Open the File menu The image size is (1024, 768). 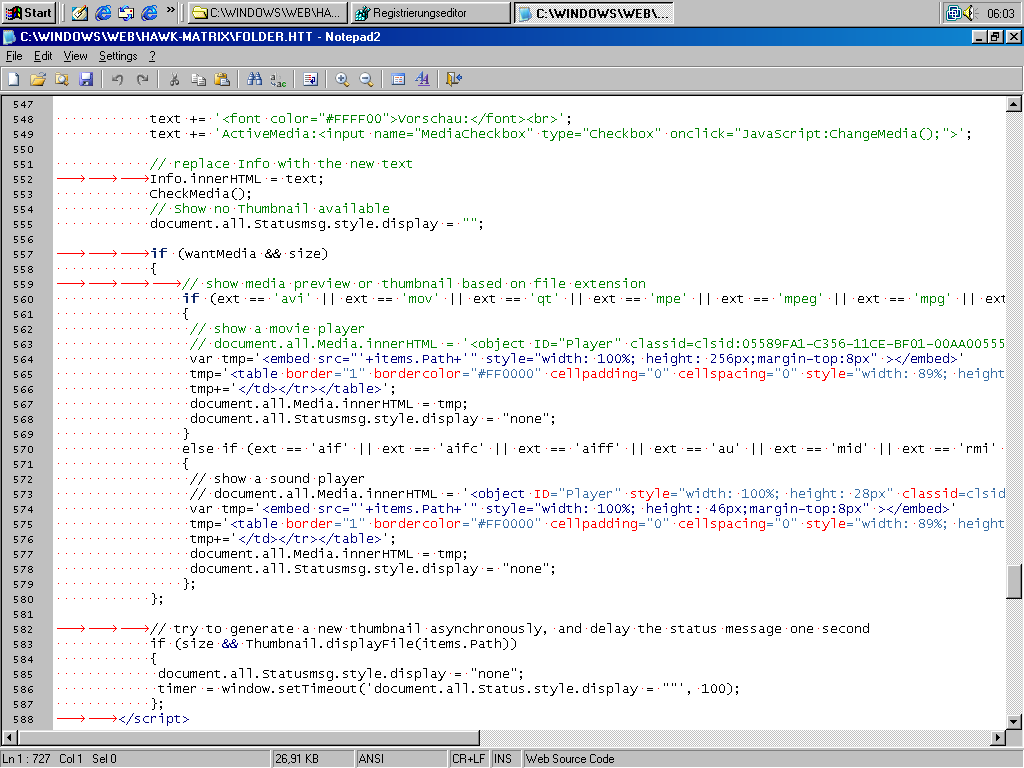(x=14, y=56)
